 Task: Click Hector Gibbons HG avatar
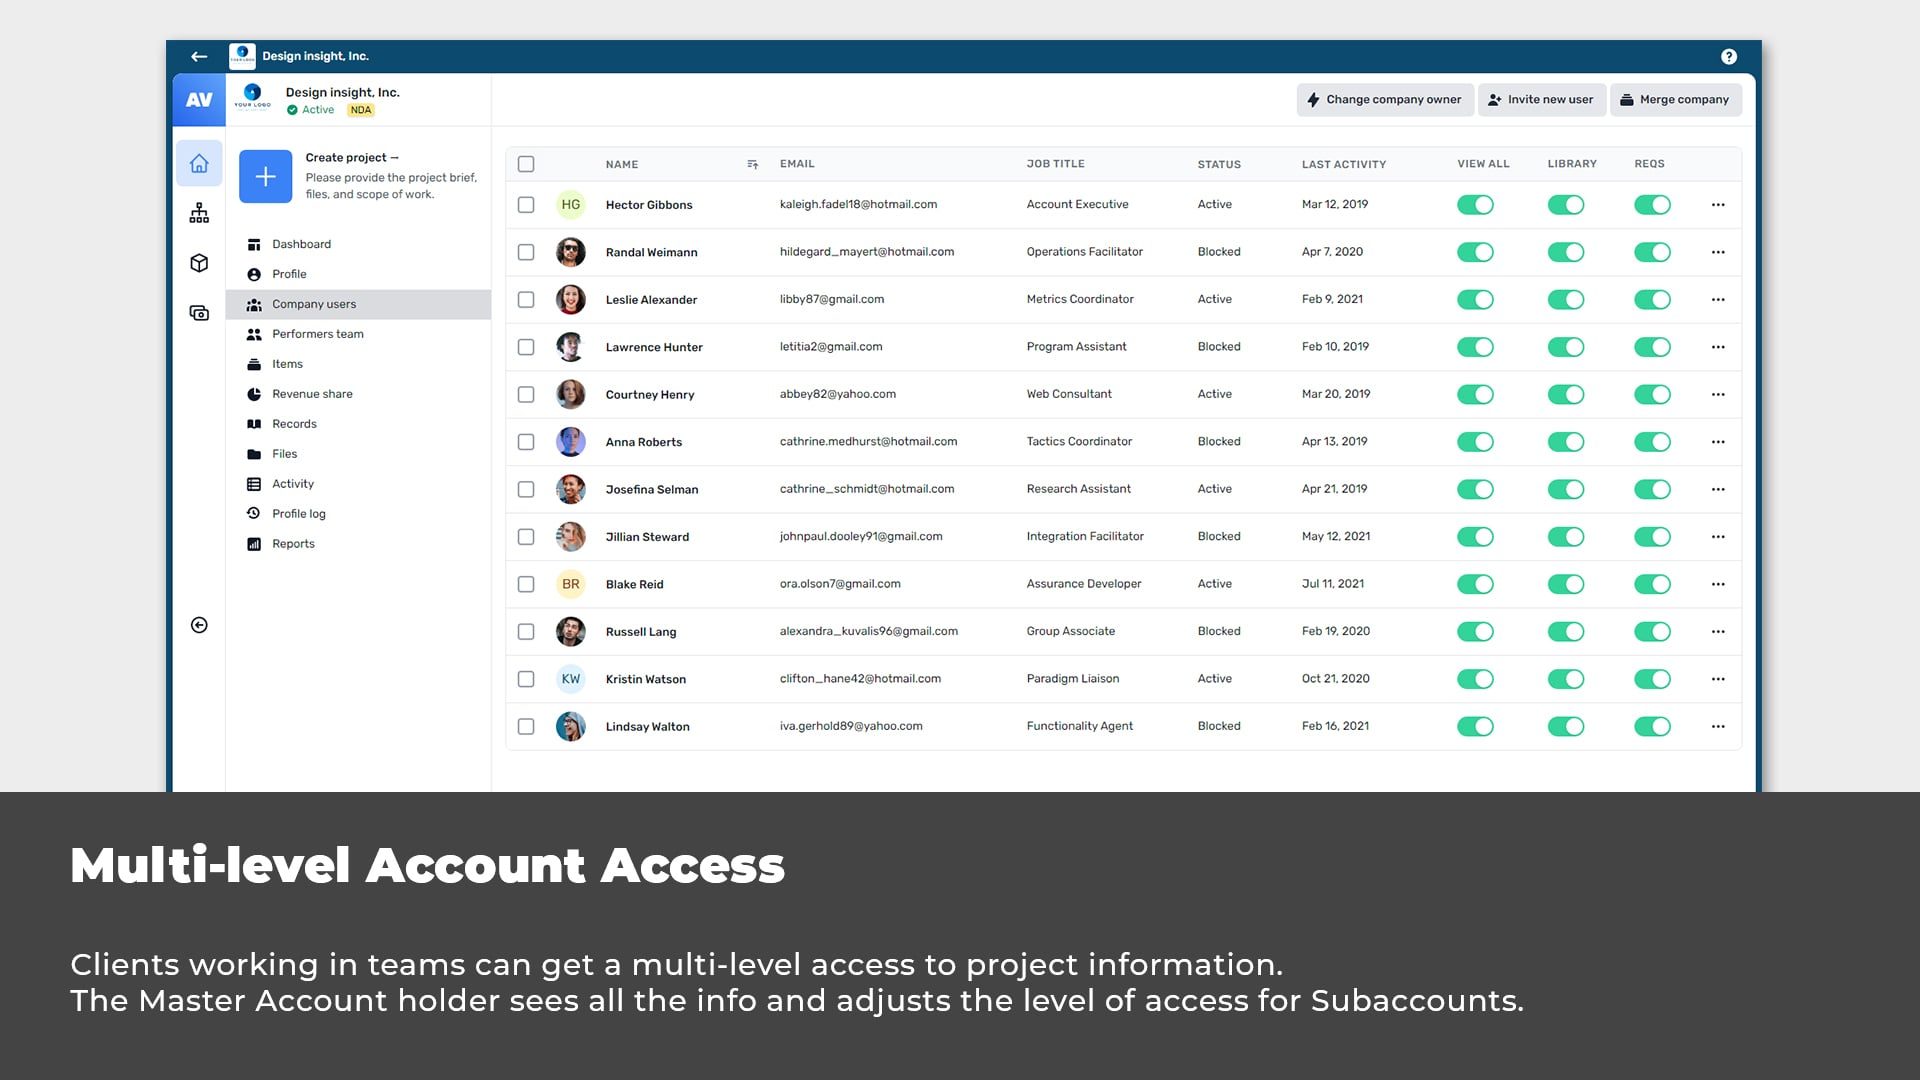(571, 205)
